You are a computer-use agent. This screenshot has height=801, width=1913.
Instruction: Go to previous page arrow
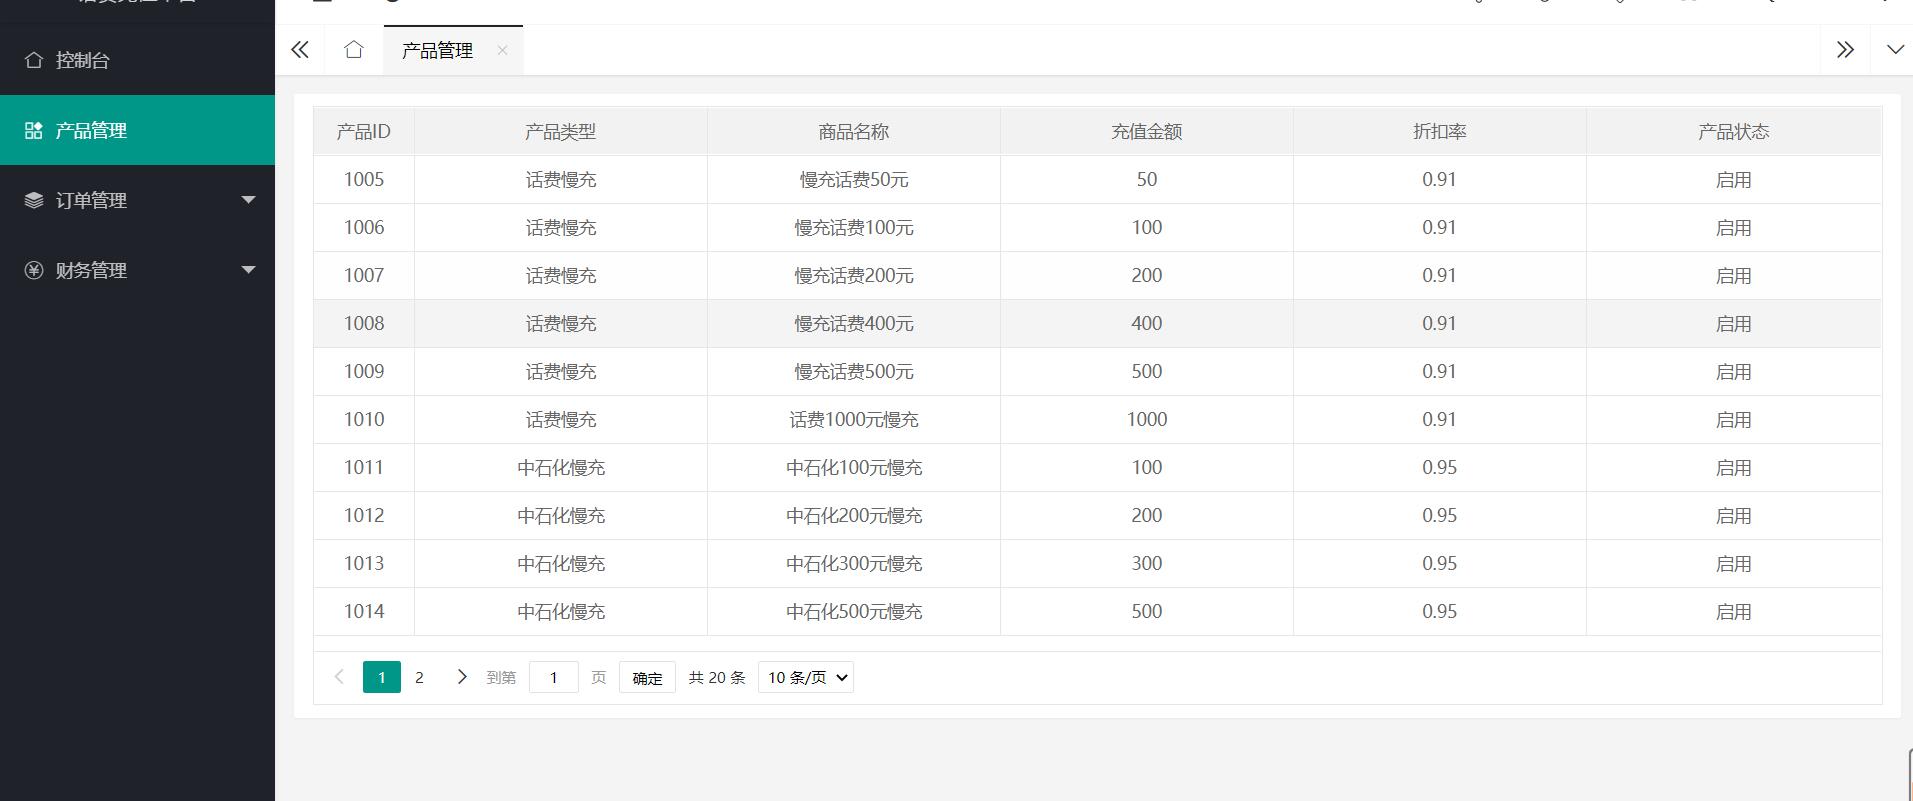tap(339, 677)
